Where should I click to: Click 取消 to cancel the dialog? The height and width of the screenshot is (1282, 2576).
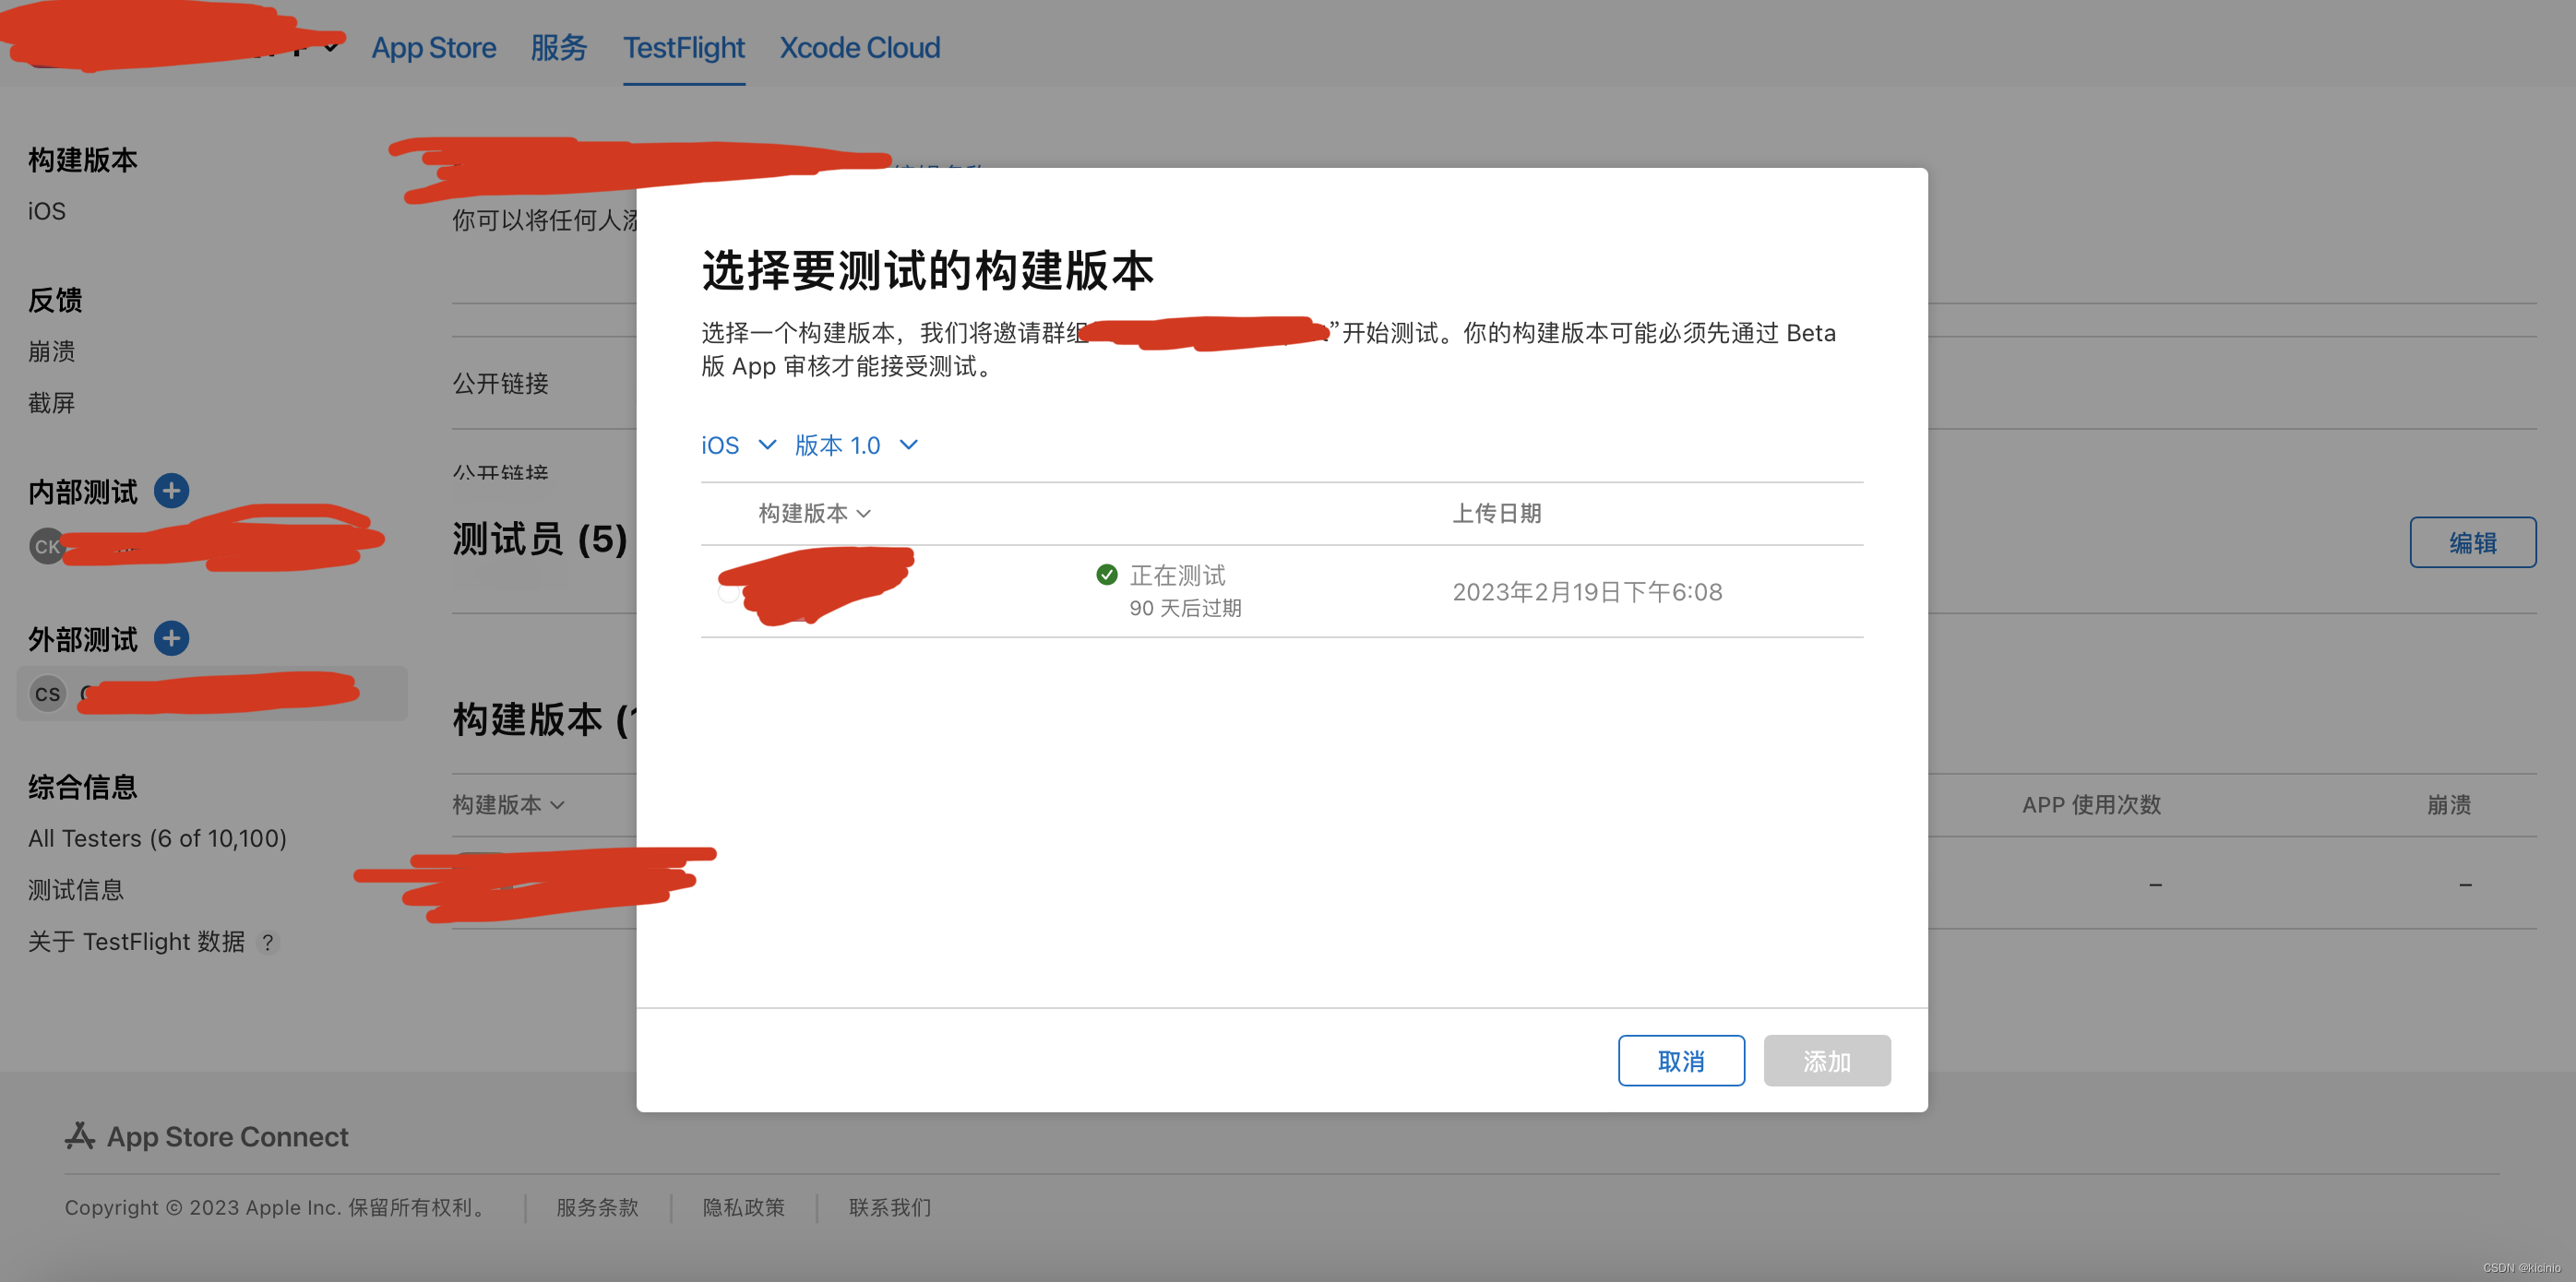tap(1681, 1060)
